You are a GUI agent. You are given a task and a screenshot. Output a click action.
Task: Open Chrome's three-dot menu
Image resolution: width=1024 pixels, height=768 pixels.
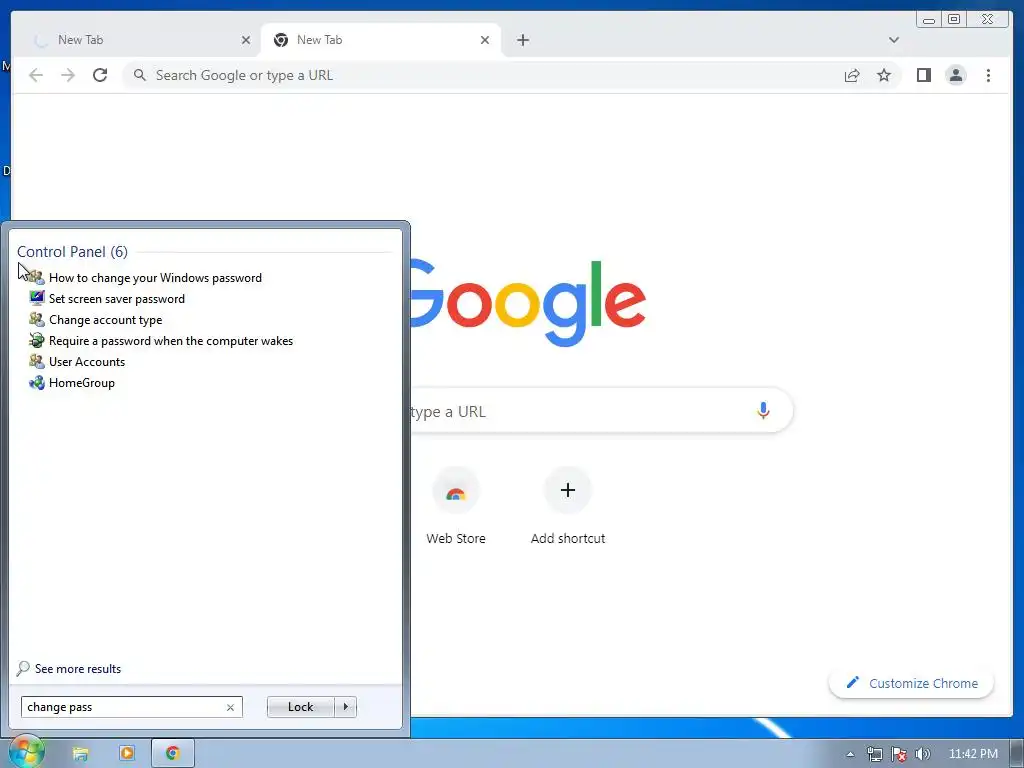tap(988, 75)
